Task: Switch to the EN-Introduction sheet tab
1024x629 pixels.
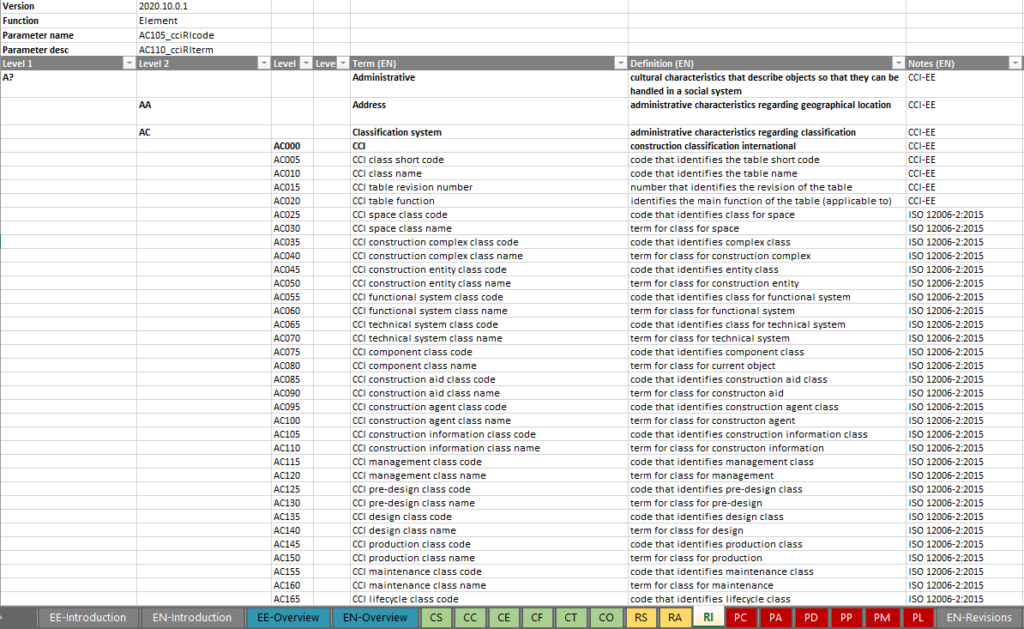Action: (192, 618)
